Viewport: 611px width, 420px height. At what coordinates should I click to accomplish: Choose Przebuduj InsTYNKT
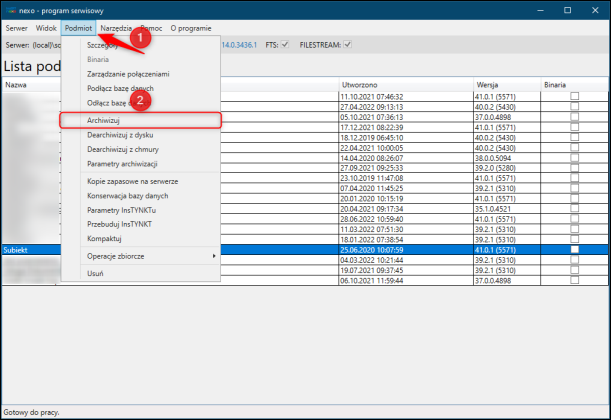coord(119,224)
